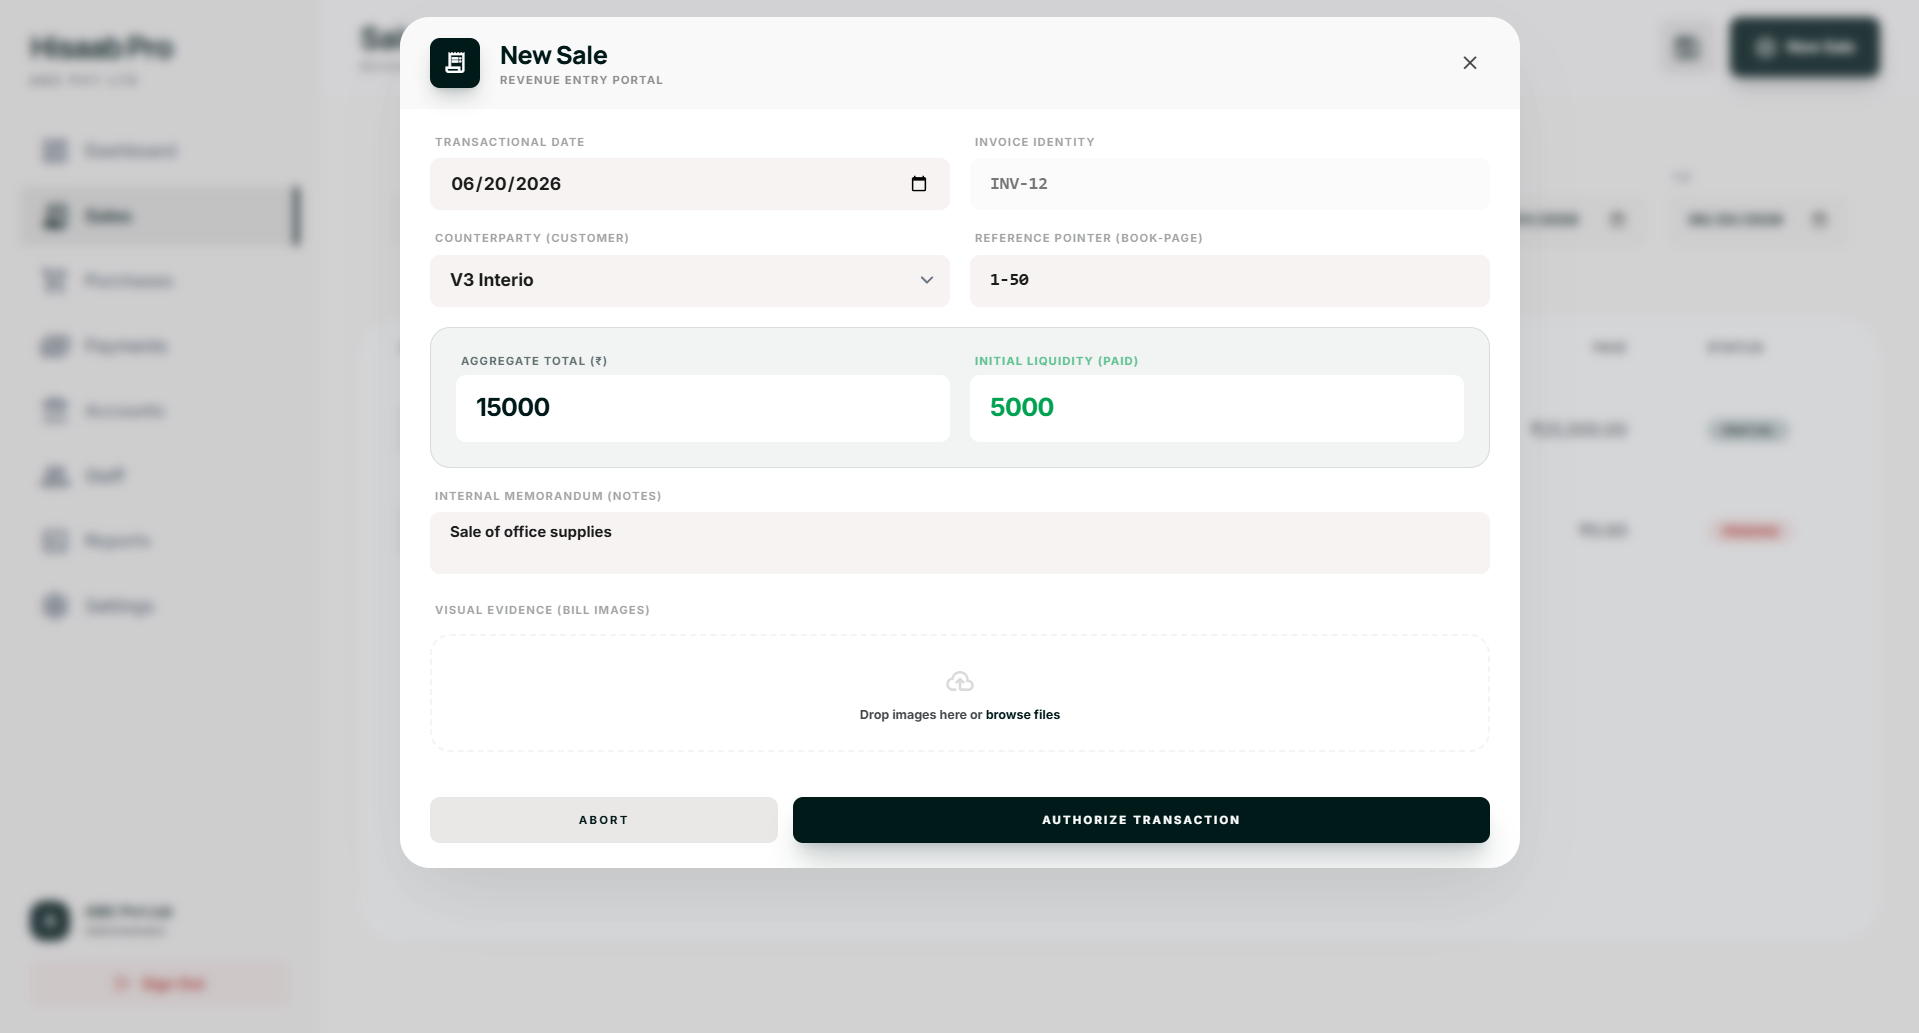Click the Invoice Identity field INV-12
The height and width of the screenshot is (1033, 1919).
coord(1230,184)
